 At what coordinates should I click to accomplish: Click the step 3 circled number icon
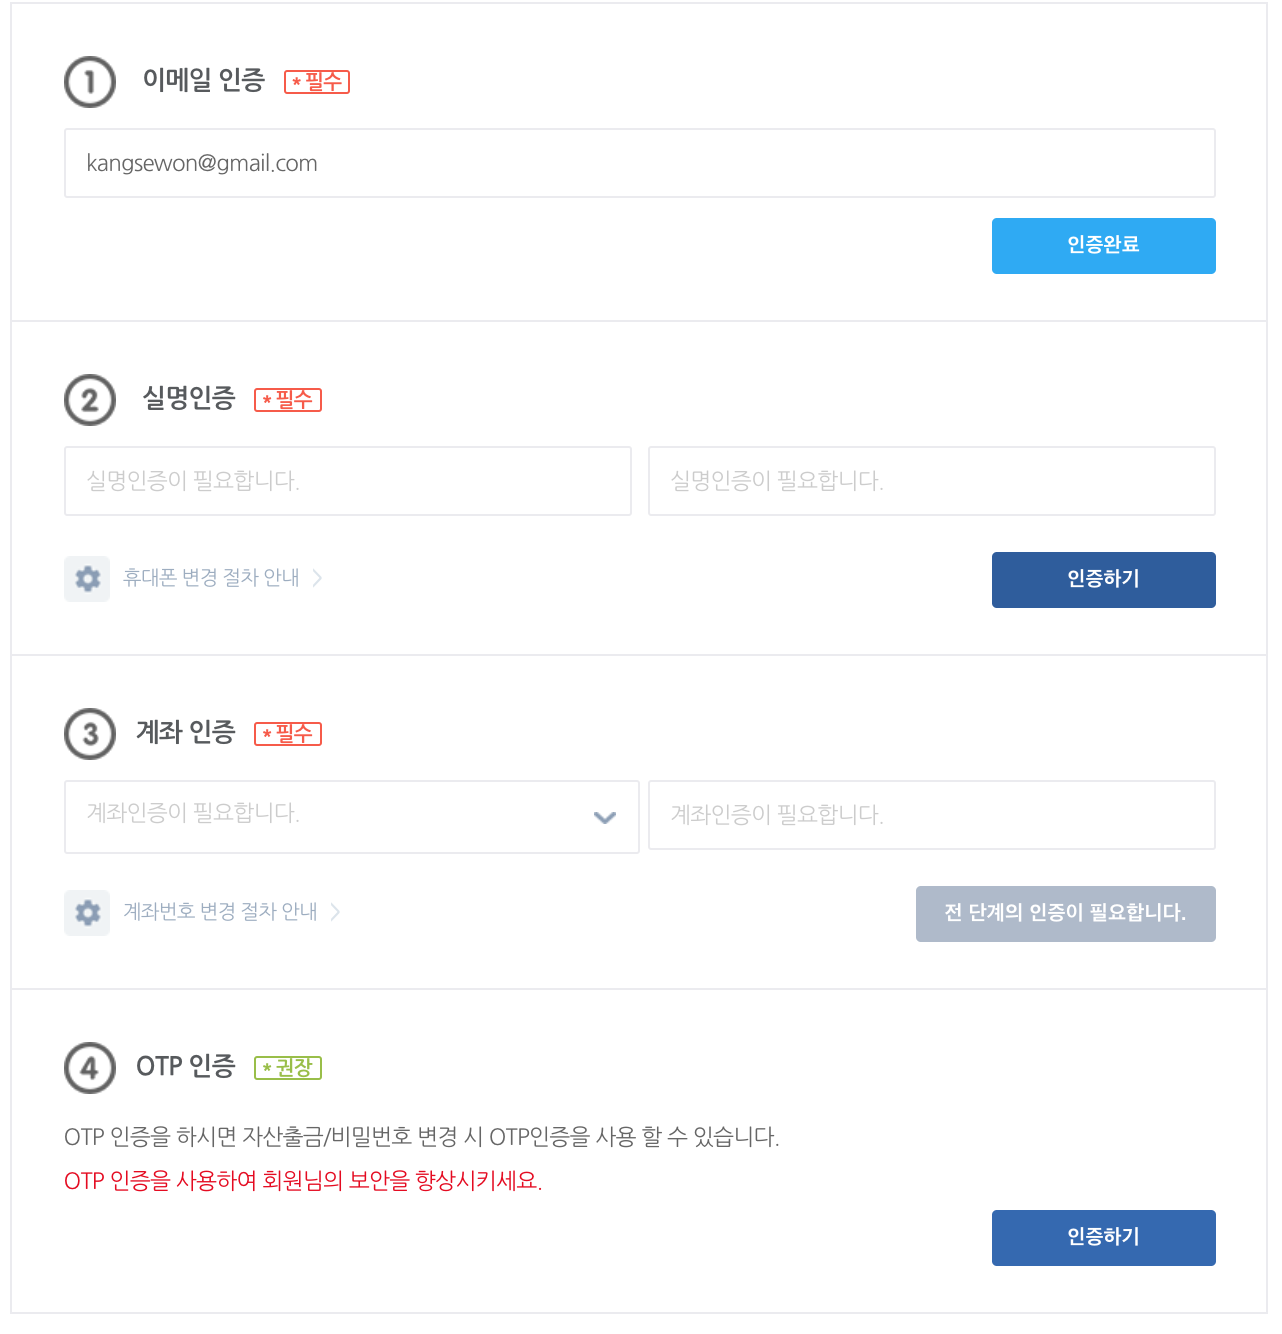coord(90,734)
